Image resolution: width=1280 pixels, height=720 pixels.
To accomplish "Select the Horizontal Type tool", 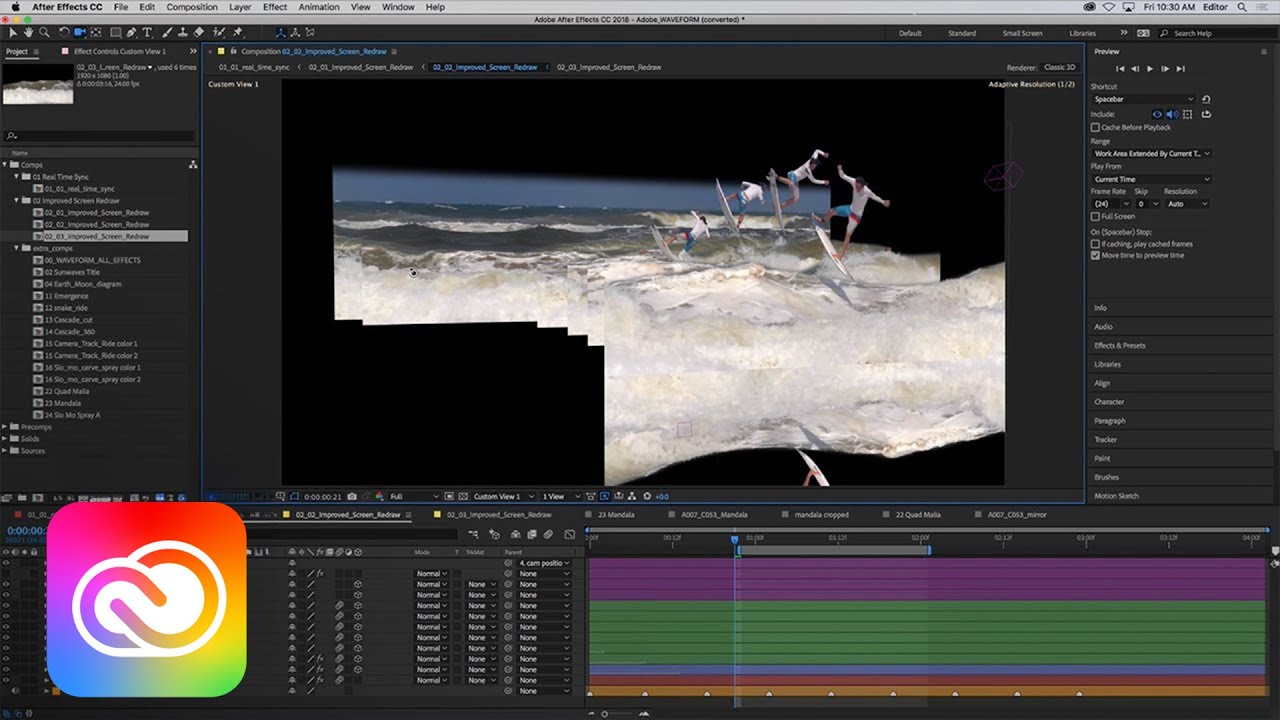I will (148, 33).
